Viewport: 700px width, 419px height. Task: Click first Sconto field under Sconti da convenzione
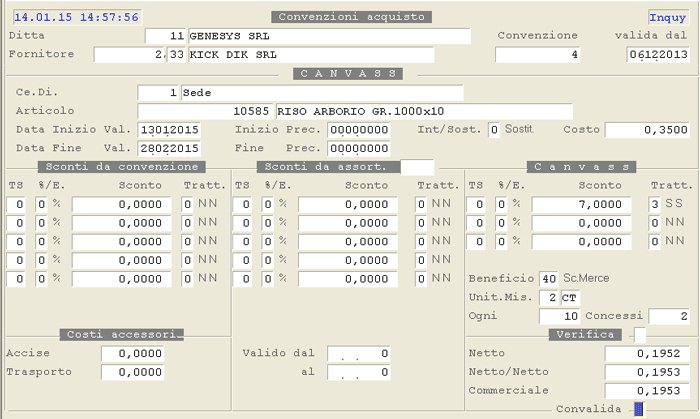click(x=121, y=204)
